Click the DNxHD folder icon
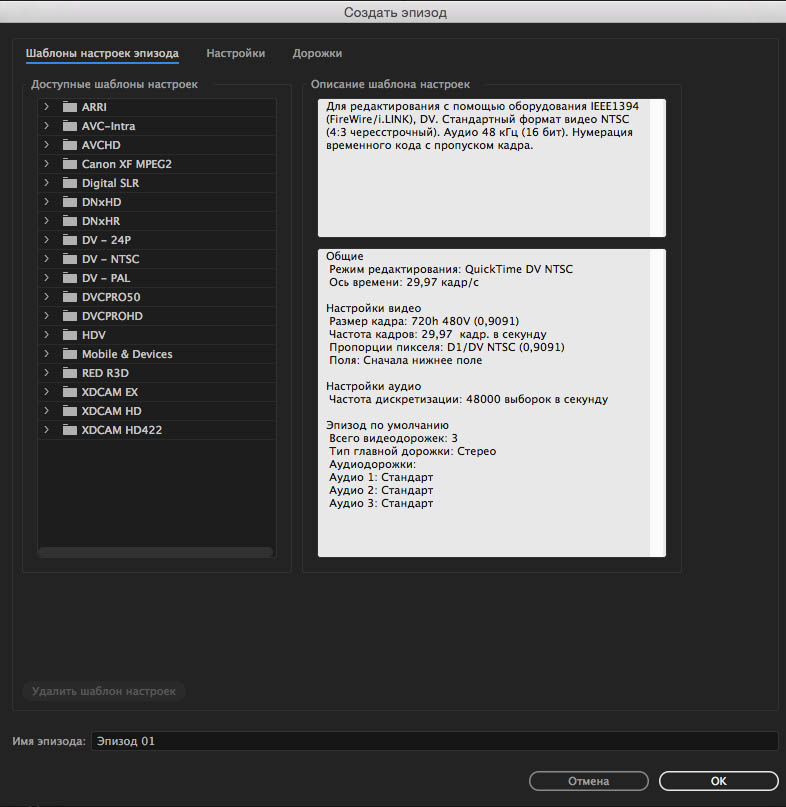The height and width of the screenshot is (807, 786). point(69,202)
